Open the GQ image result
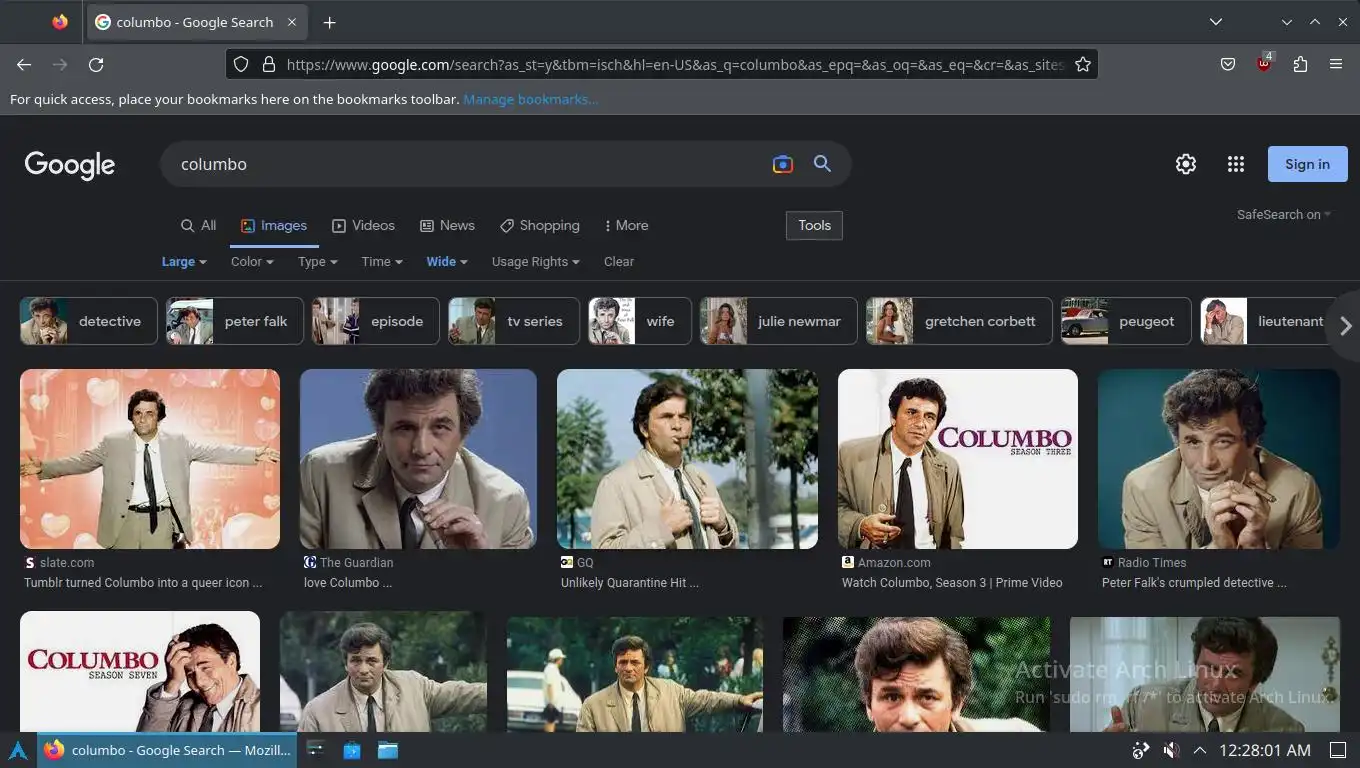Image resolution: width=1360 pixels, height=768 pixels. [687, 459]
